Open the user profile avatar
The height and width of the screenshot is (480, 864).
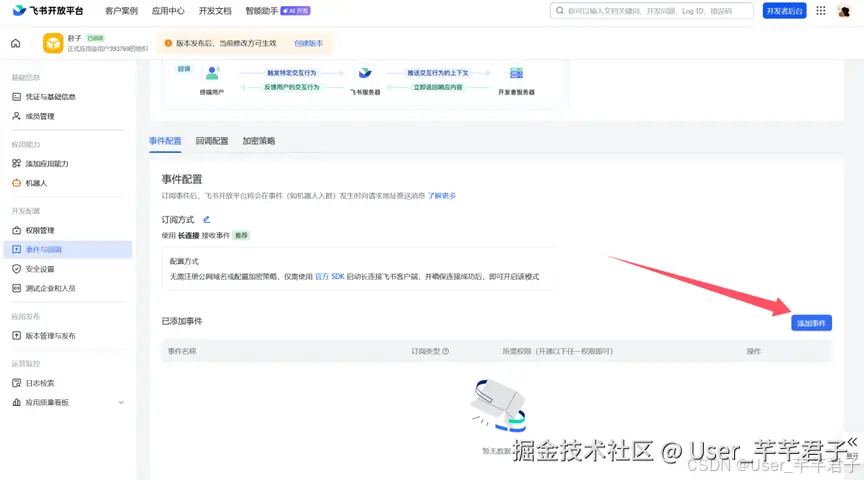844,10
